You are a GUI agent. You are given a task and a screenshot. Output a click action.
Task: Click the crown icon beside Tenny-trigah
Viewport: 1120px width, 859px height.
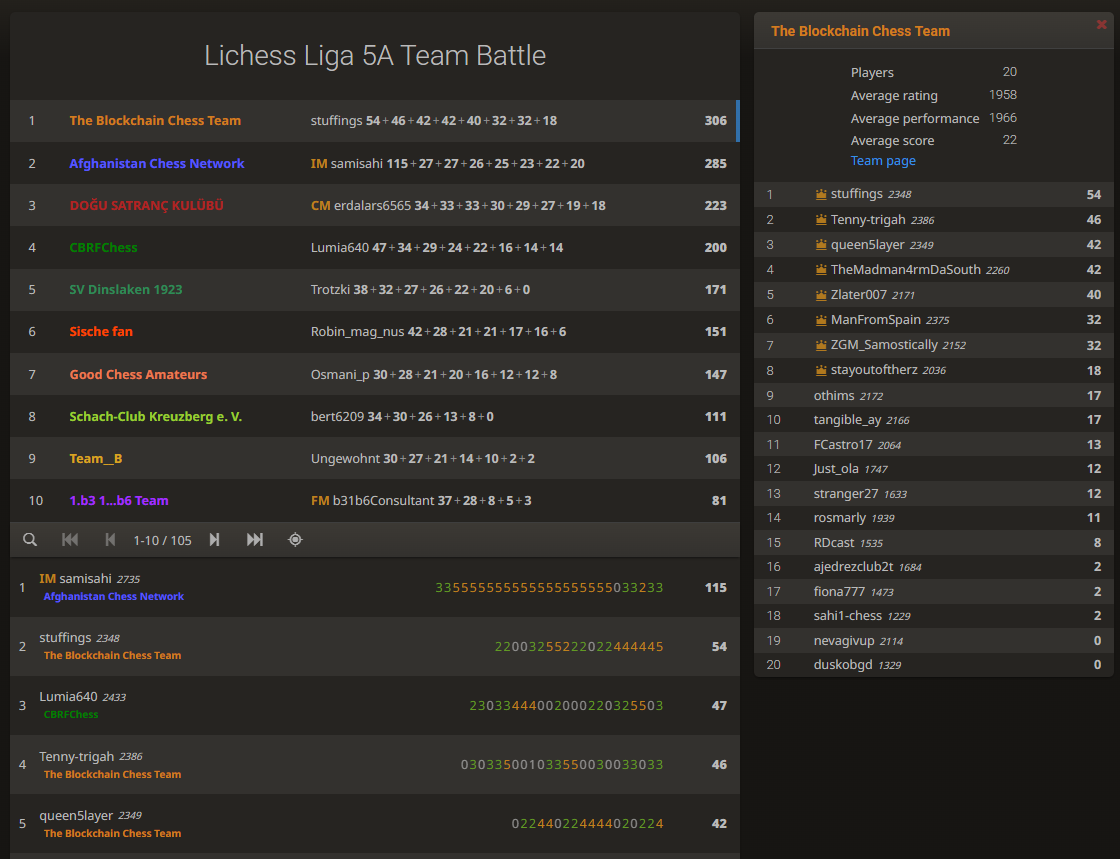(x=821, y=220)
